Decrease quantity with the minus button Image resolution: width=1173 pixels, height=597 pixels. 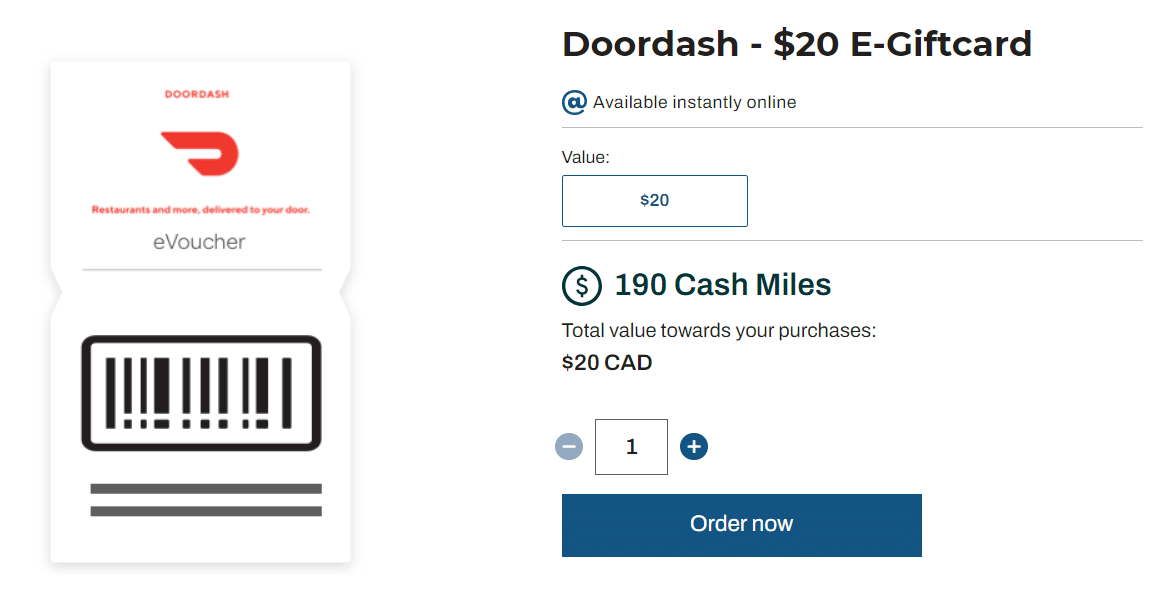click(569, 446)
